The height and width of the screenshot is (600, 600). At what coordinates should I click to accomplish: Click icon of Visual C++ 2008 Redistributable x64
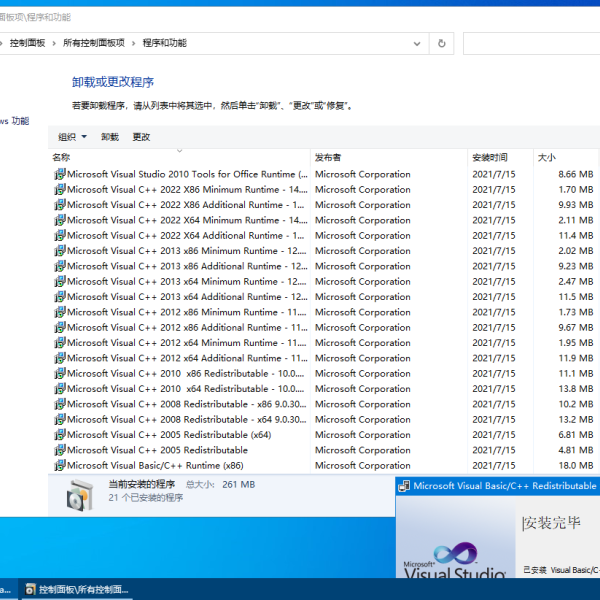click(60, 419)
